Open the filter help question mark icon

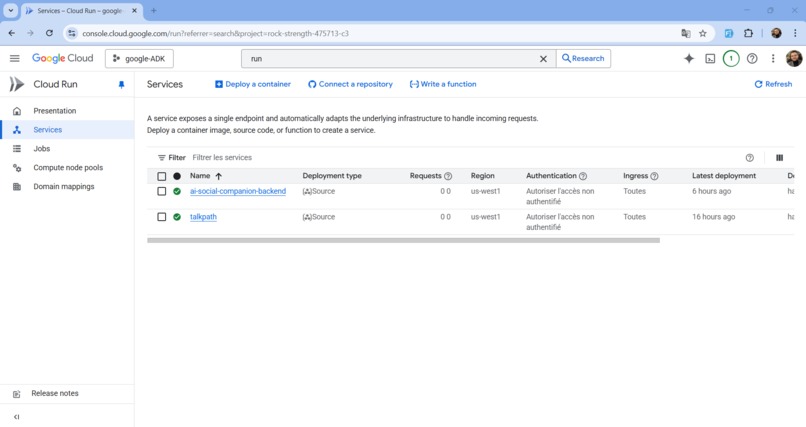point(749,158)
